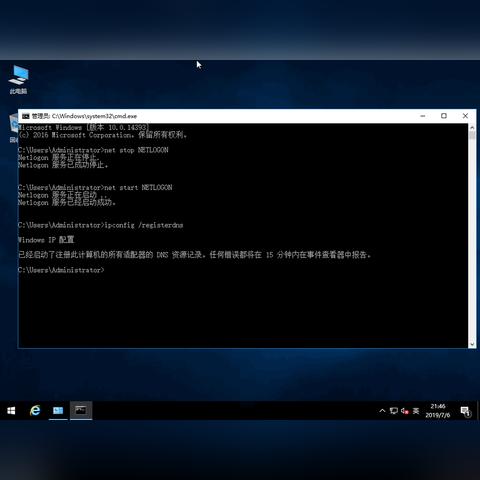
Task: Click the Microsoft Corporation copyright line
Action: pos(102,135)
